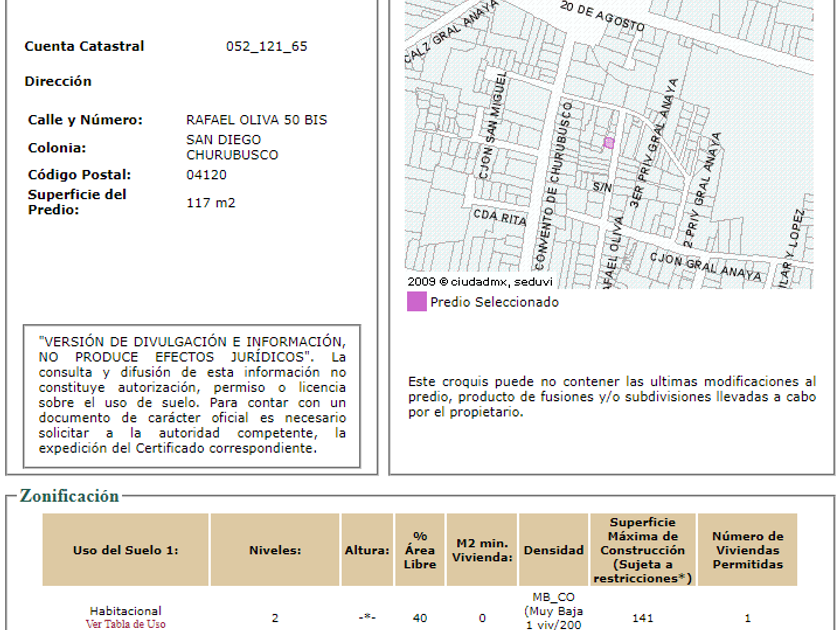
Task: Click the 'CONVENTO DE CHURUBUSCO' street label on map
Action: point(554,185)
